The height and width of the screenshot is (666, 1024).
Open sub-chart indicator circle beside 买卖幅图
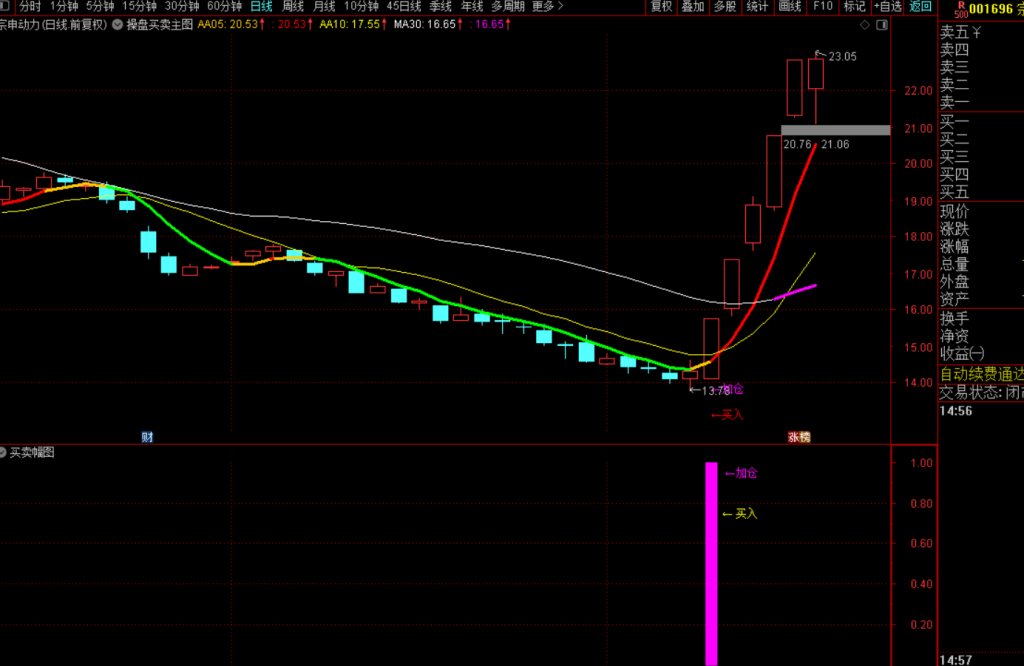point(3,452)
